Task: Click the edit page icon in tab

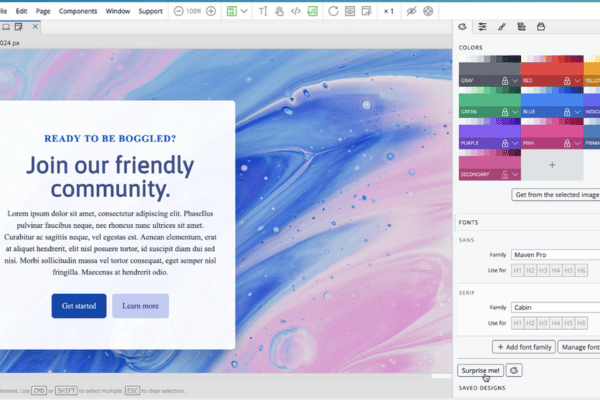Action: pos(18,27)
